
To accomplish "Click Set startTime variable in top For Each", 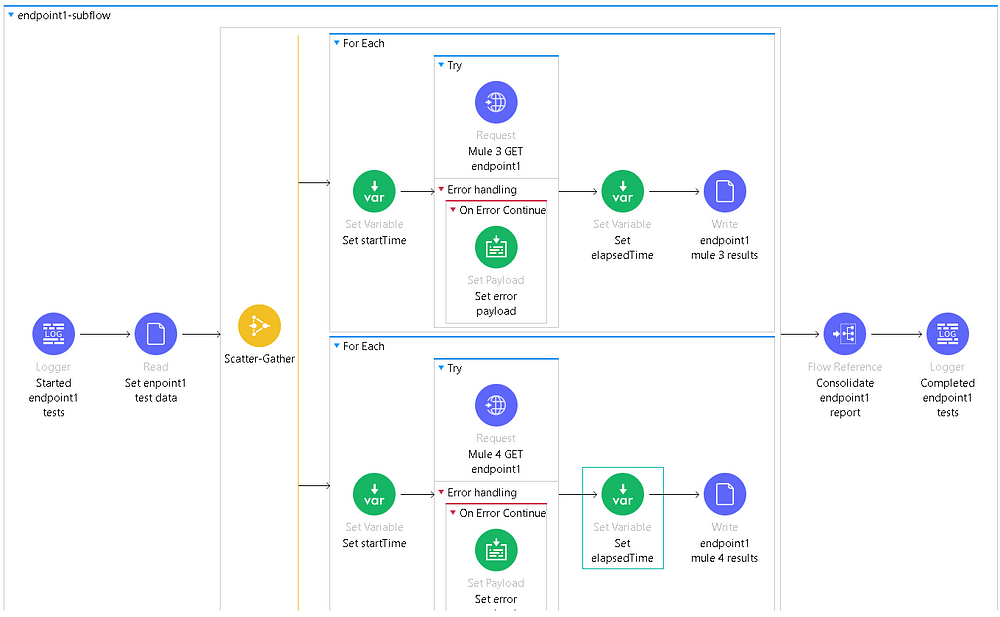I will point(374,191).
